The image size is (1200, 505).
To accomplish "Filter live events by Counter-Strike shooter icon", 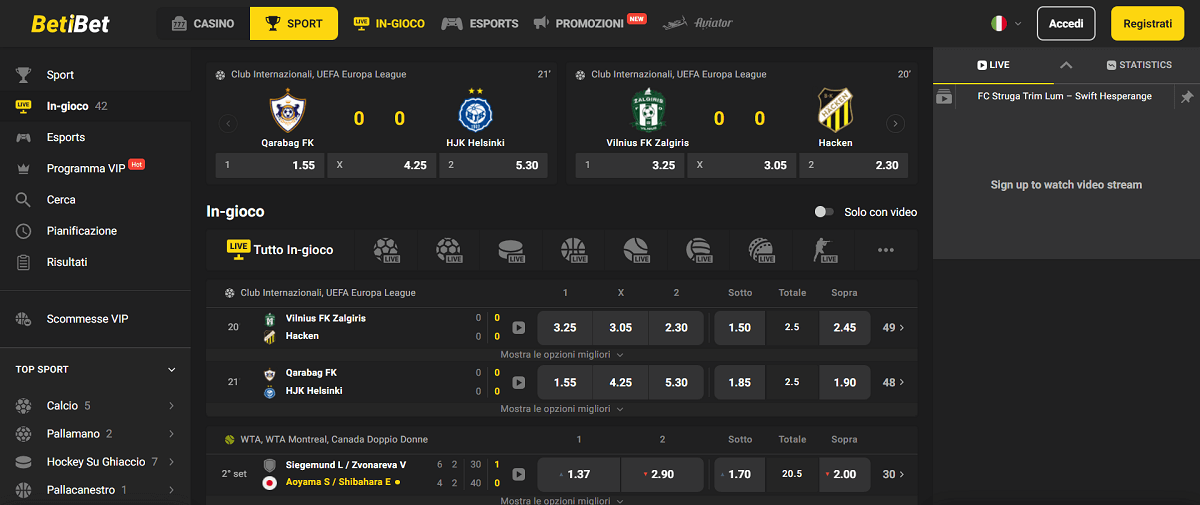I will point(823,250).
